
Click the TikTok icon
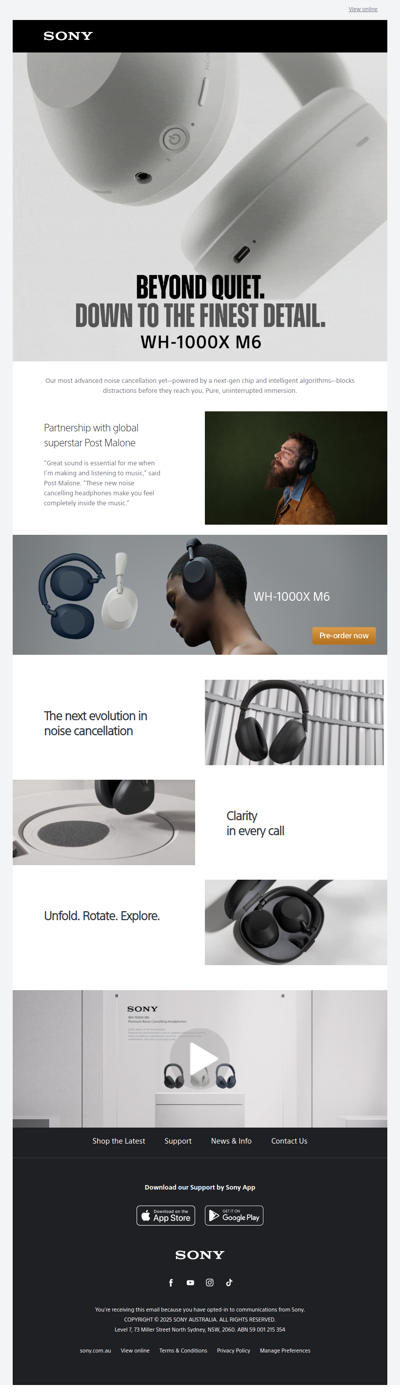(229, 1282)
